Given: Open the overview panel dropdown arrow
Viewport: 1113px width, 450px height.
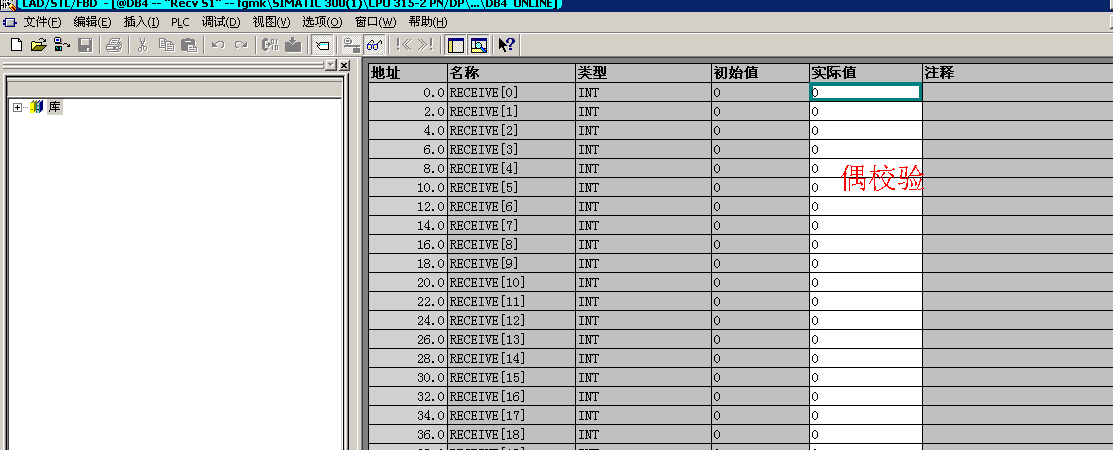Looking at the screenshot, I should (x=331, y=65).
